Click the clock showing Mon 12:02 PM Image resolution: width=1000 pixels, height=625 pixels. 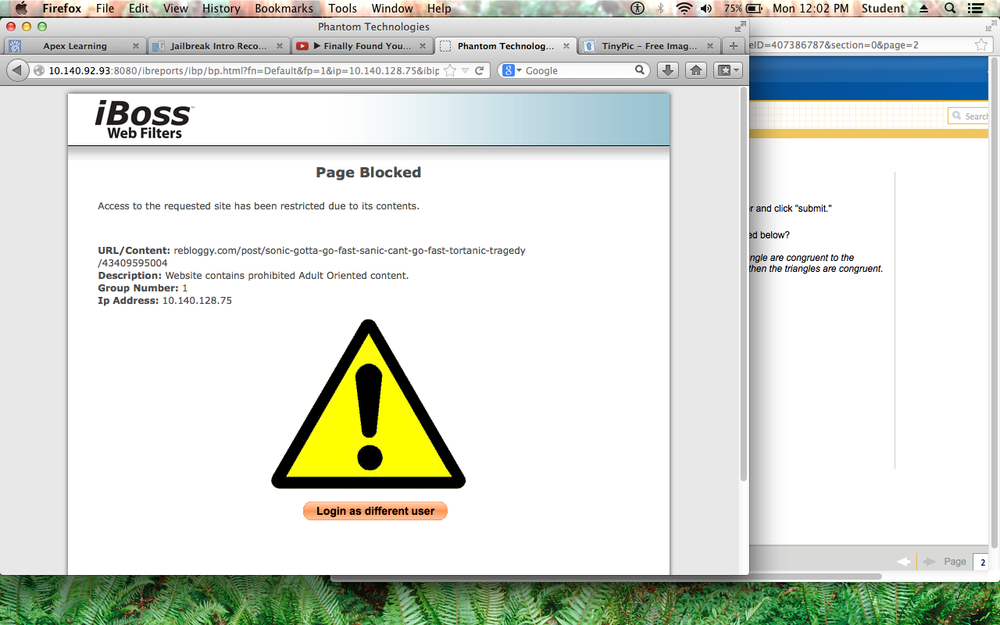coord(811,8)
